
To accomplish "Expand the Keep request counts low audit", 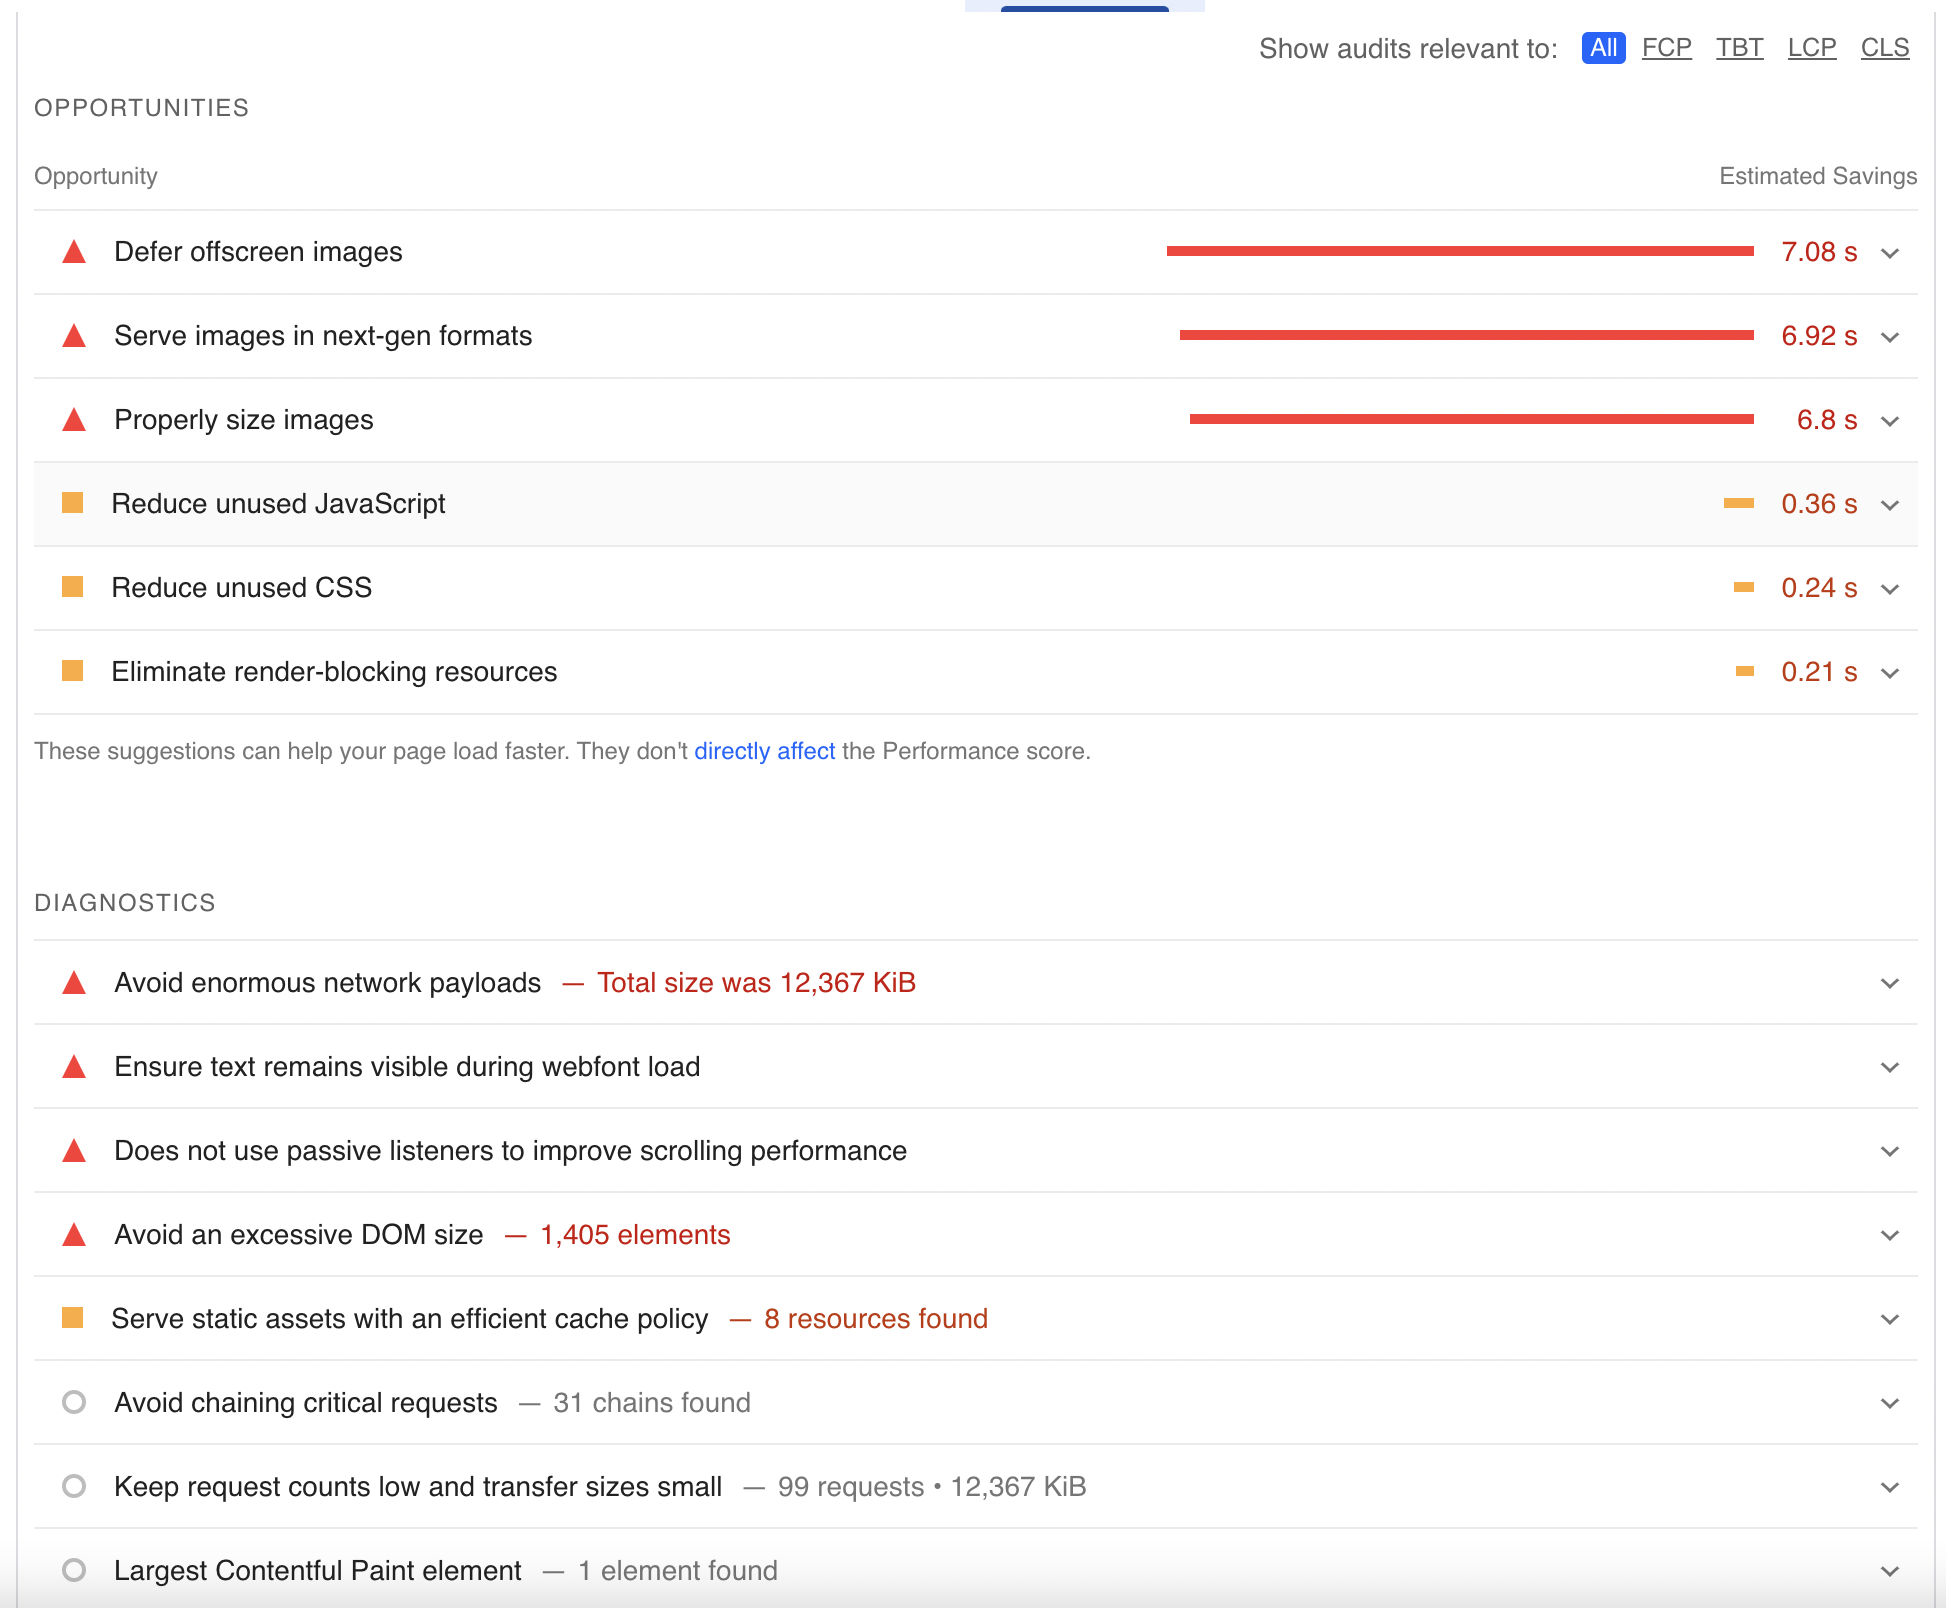I will point(1890,1486).
